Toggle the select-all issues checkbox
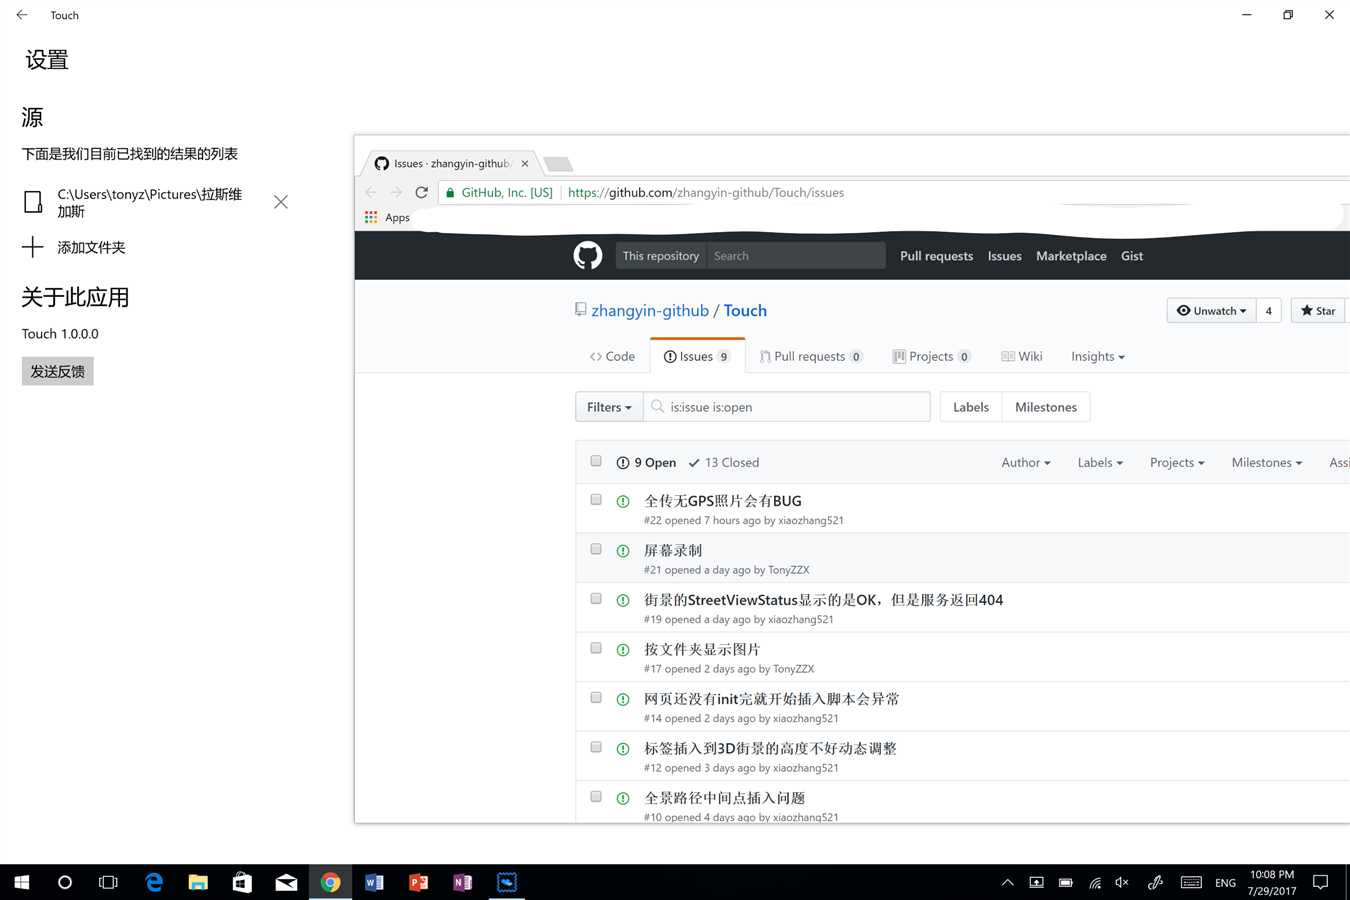Screen dimensions: 1350x900 (596, 461)
